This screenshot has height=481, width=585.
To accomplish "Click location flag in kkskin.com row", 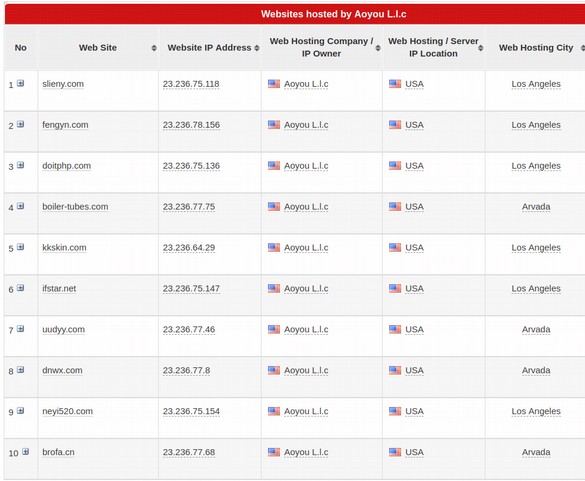I will point(395,247).
